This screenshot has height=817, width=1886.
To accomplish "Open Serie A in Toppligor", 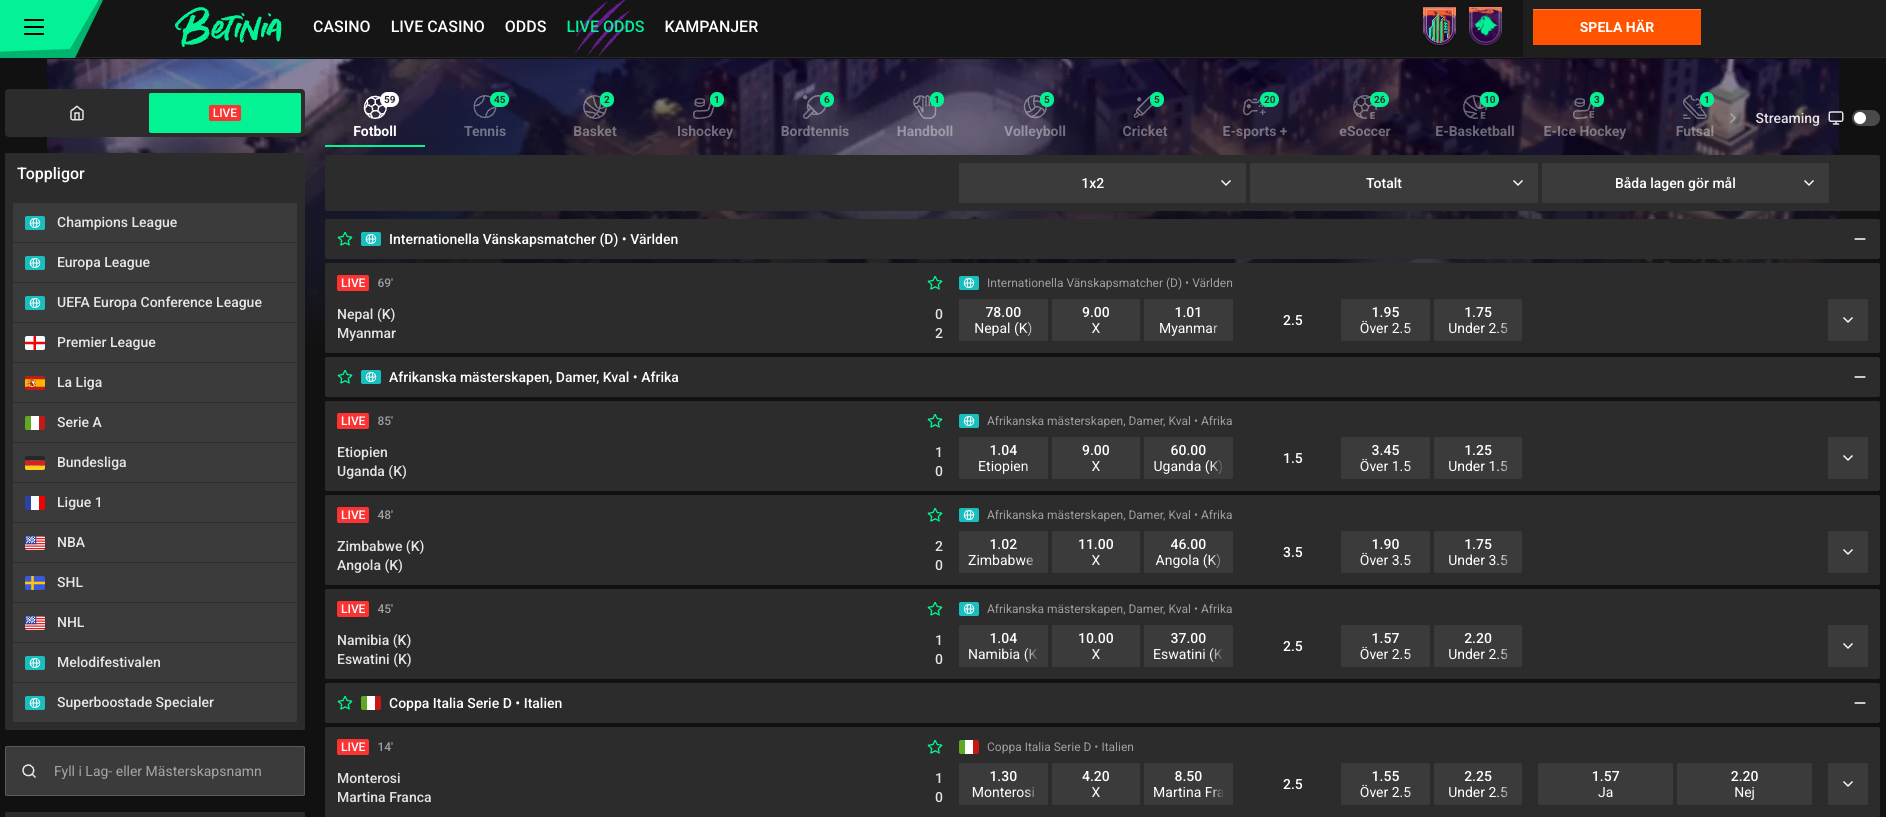I will 155,422.
